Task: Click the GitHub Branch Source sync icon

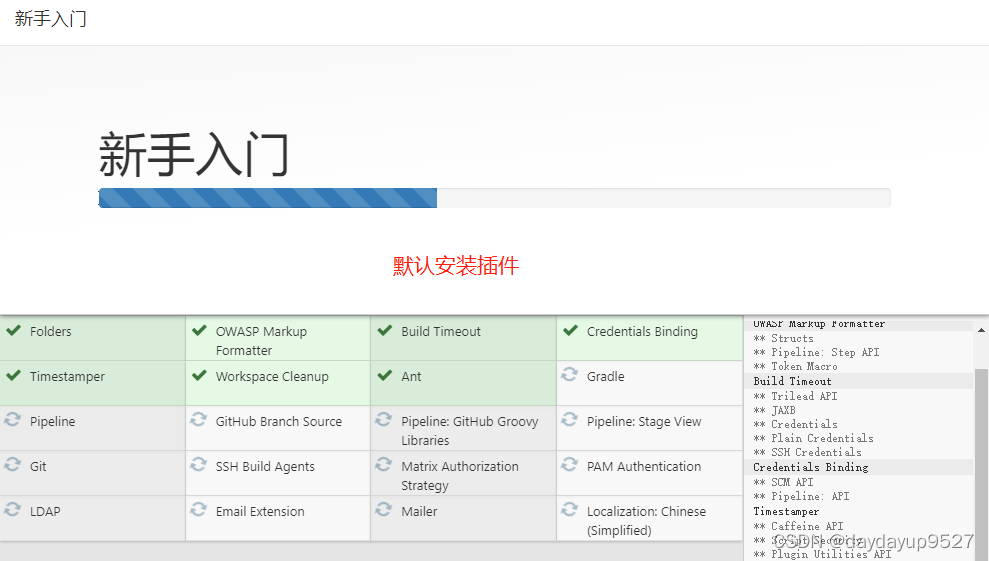Action: pos(199,419)
